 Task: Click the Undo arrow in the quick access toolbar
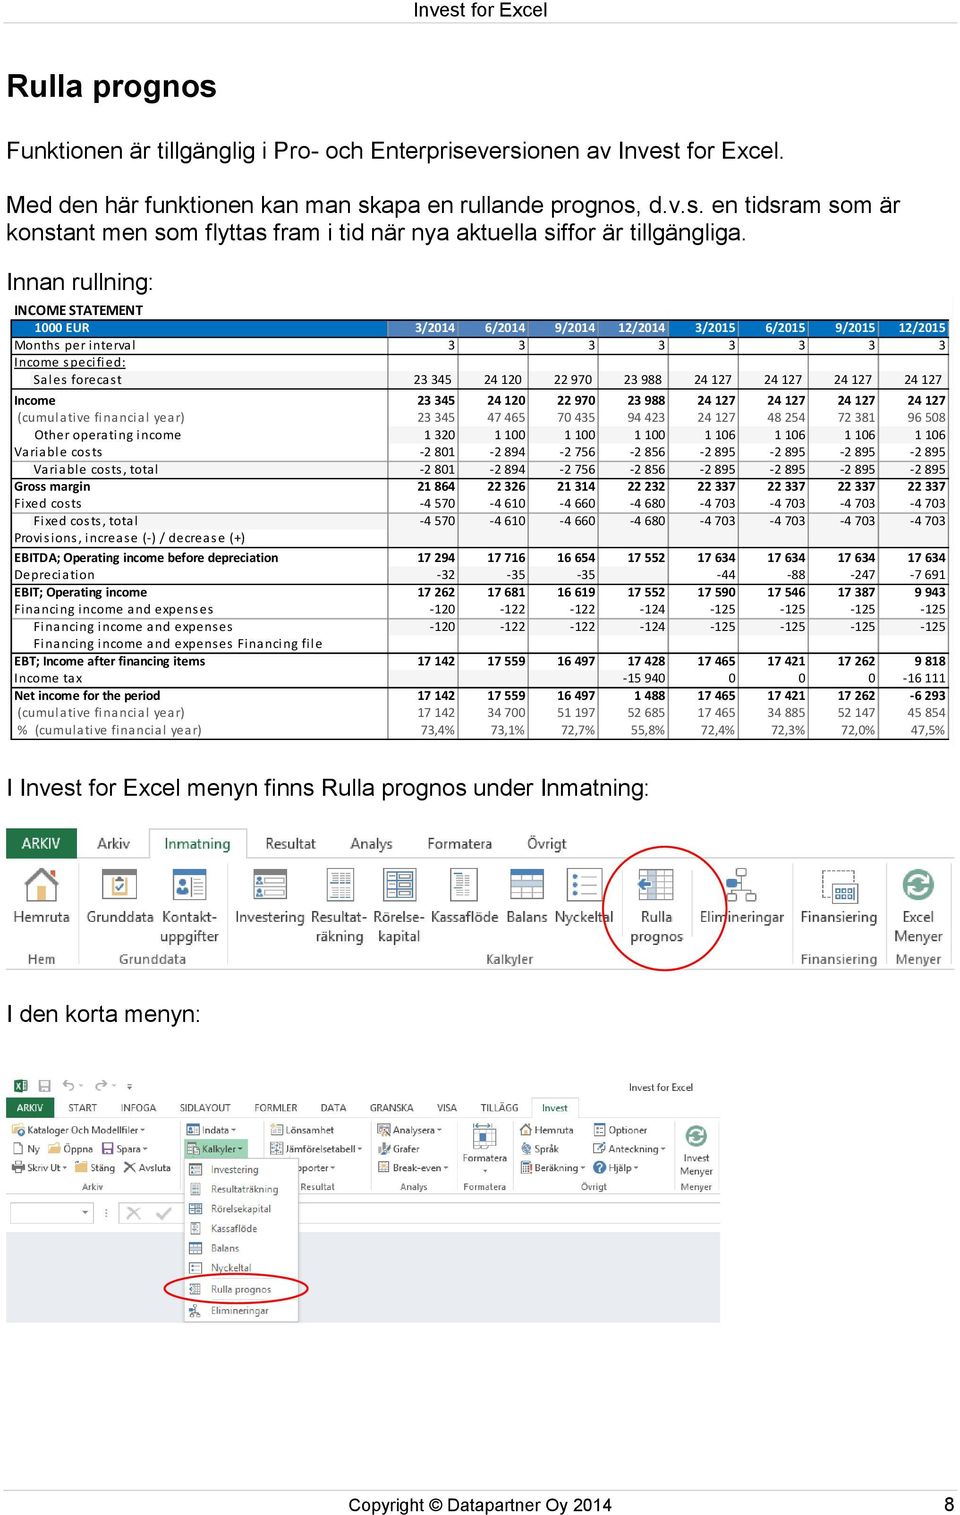coord(68,1085)
